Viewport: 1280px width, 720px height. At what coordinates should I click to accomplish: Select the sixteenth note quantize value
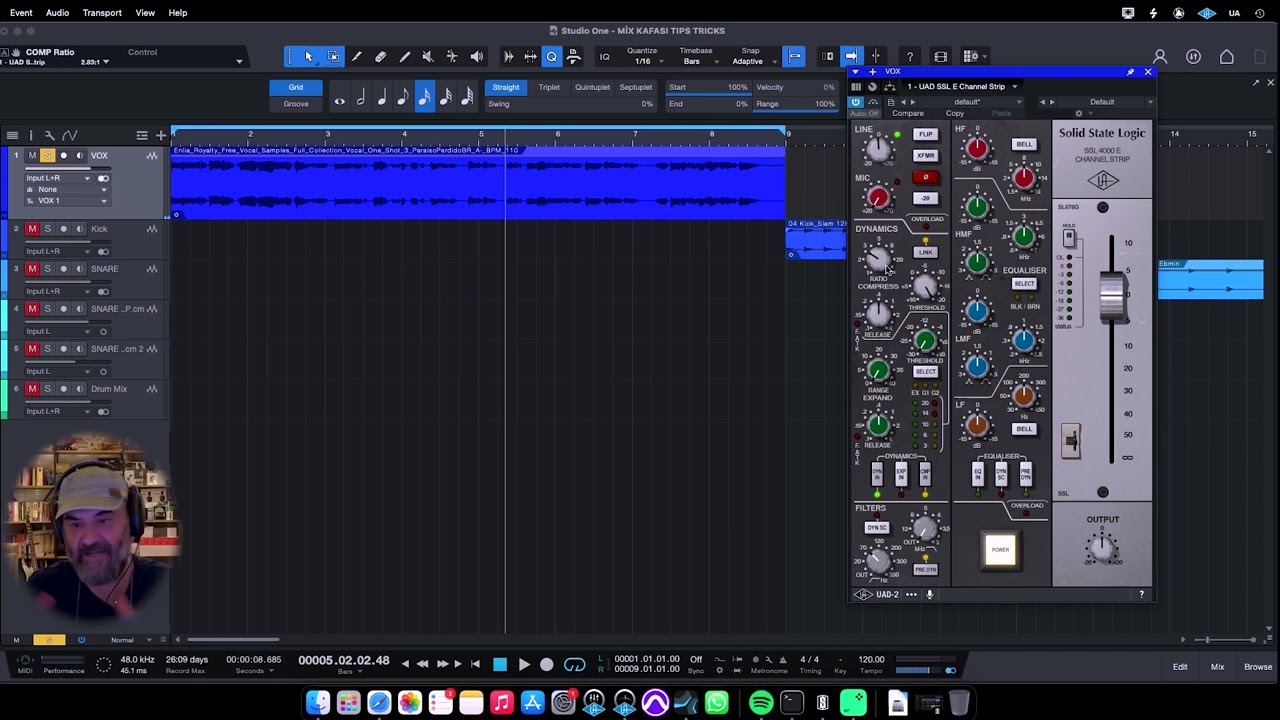(x=424, y=98)
